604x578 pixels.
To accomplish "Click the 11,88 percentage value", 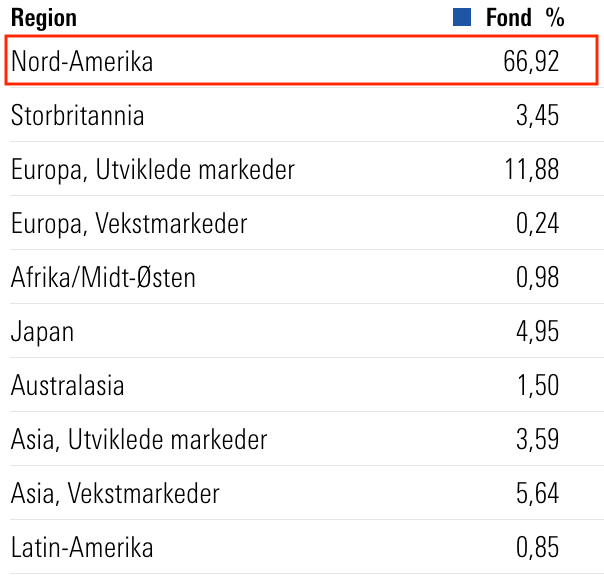I will 532,169.
